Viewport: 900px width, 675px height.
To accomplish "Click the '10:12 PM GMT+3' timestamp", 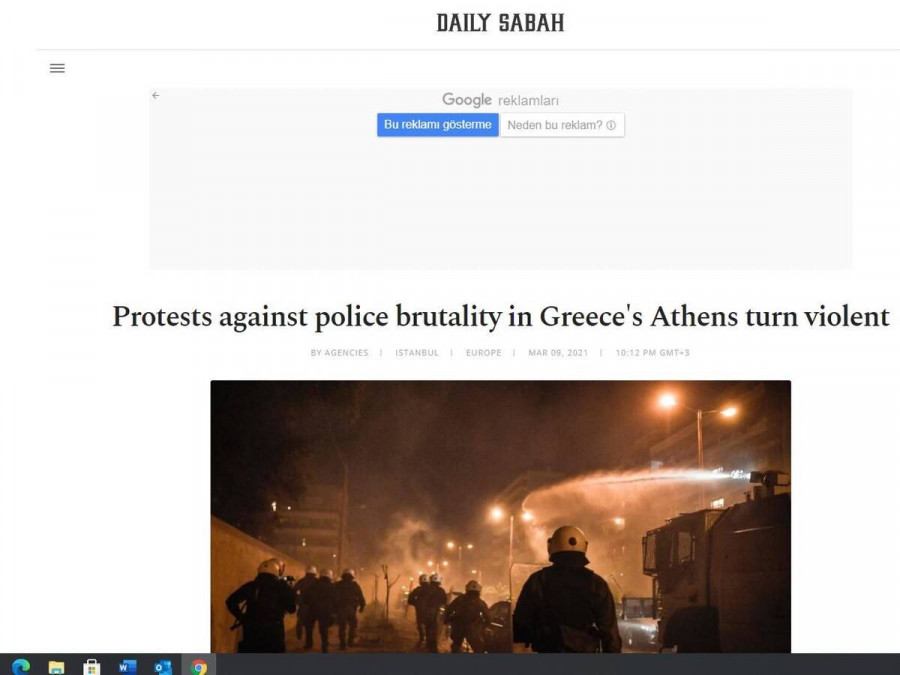I will click(x=652, y=352).
